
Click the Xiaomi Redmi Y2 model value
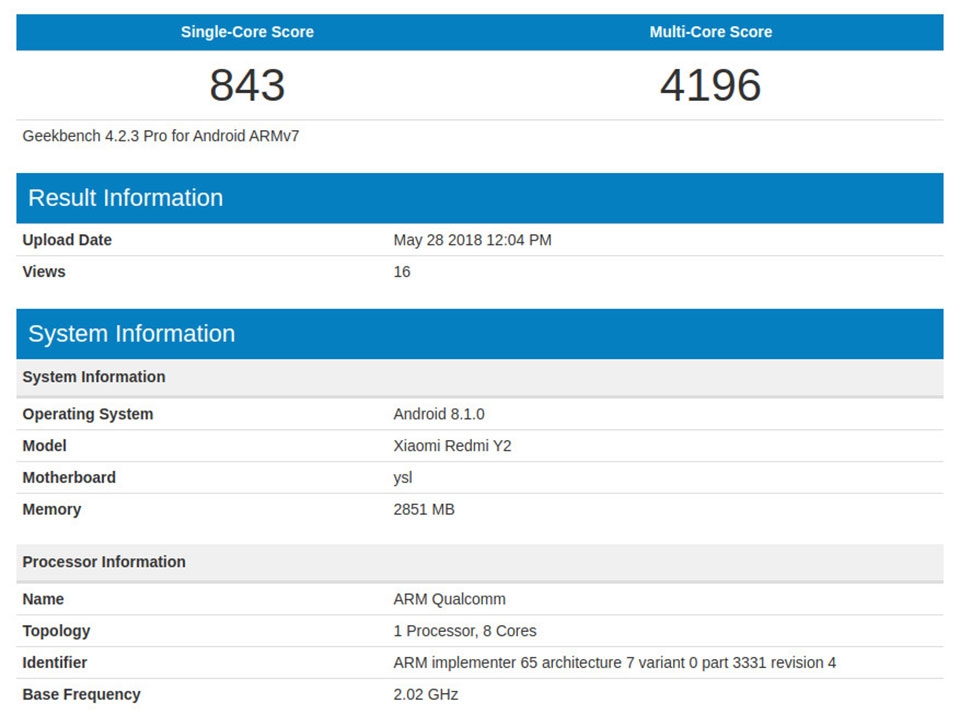(x=452, y=446)
